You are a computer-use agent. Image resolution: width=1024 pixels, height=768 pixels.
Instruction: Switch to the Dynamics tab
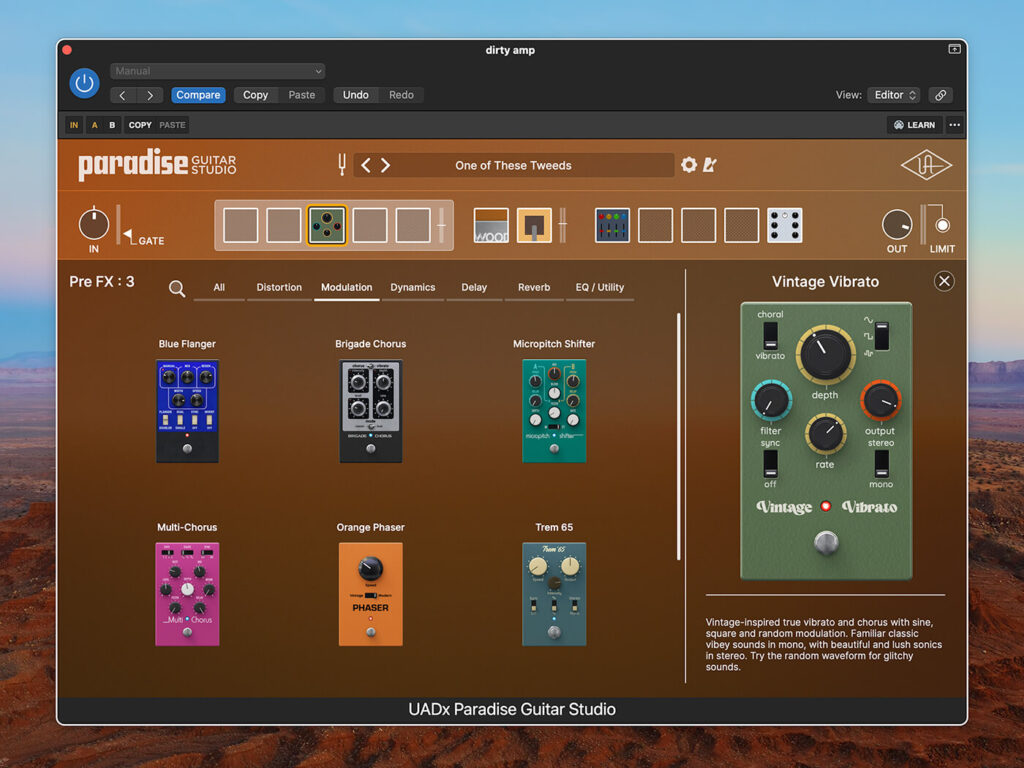point(413,287)
